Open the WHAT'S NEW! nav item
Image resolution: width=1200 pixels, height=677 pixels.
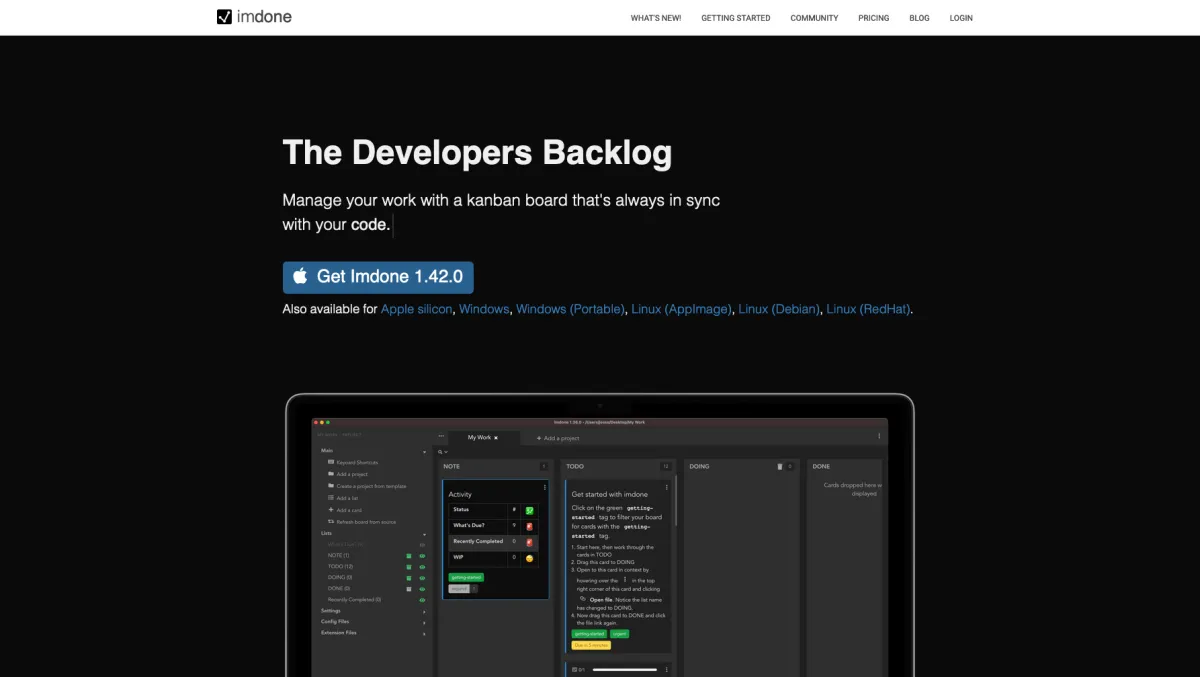[656, 18]
